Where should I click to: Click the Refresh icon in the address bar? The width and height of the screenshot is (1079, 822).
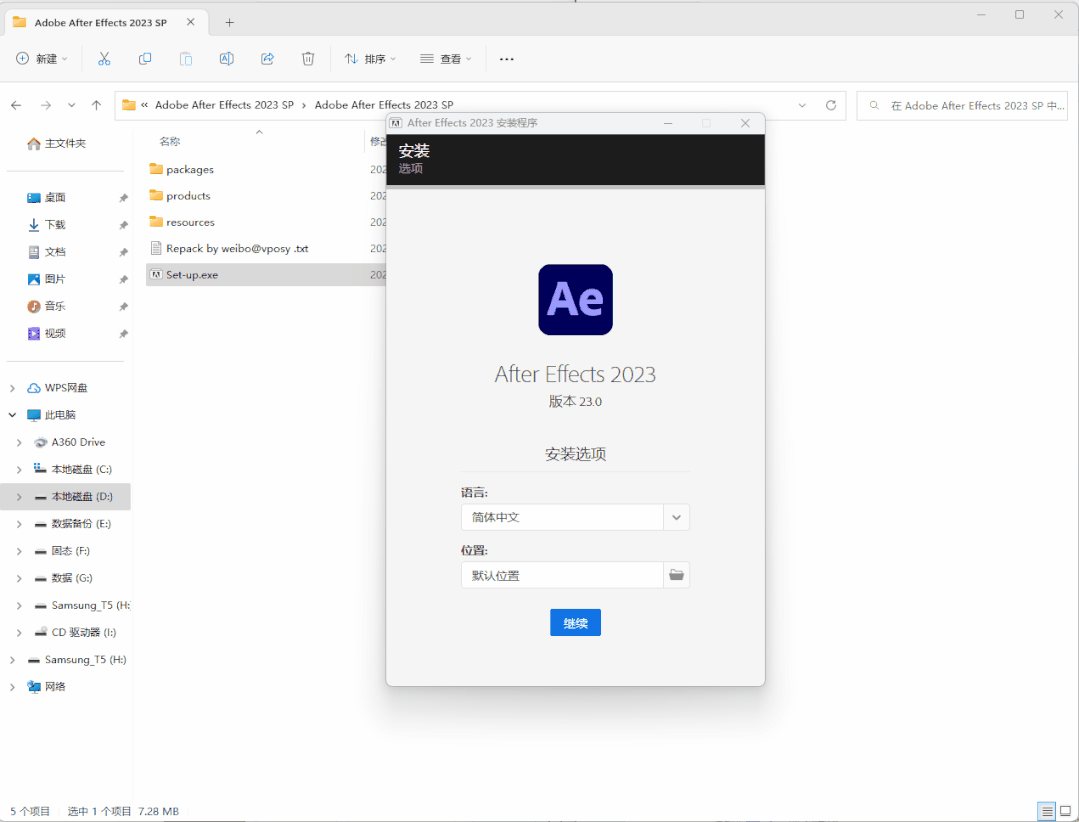pos(830,105)
